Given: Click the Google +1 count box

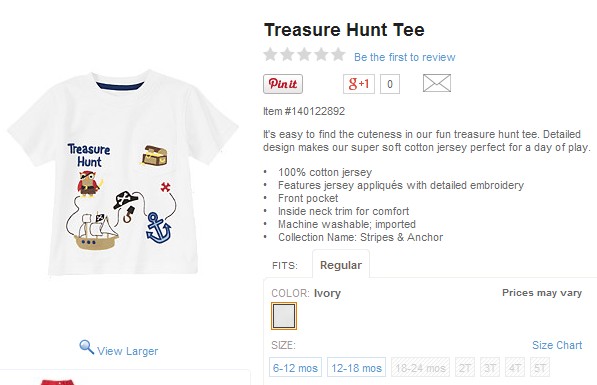Looking at the screenshot, I should click(390, 84).
